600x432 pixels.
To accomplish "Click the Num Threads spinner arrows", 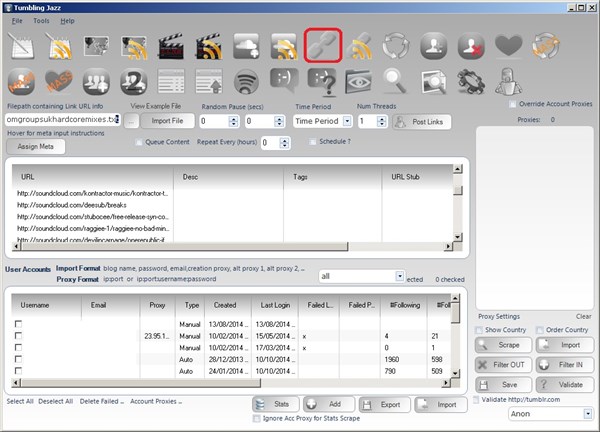I will pyautogui.click(x=381, y=121).
